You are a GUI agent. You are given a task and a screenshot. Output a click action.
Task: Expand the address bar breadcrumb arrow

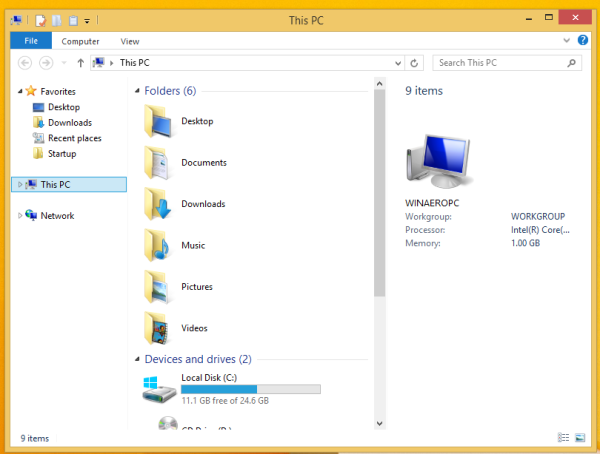112,63
